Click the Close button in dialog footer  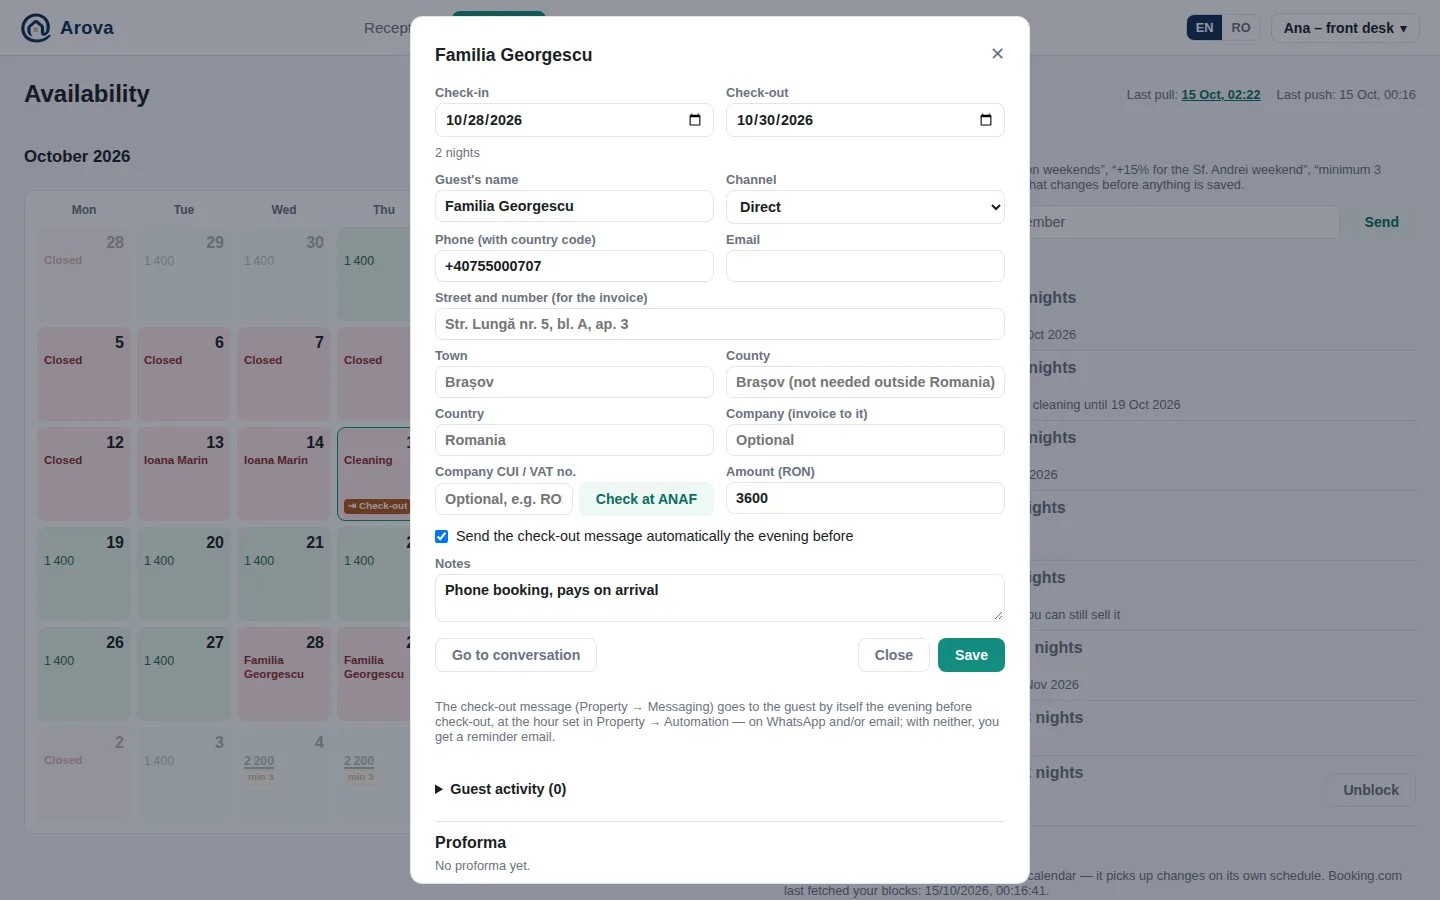pos(894,655)
